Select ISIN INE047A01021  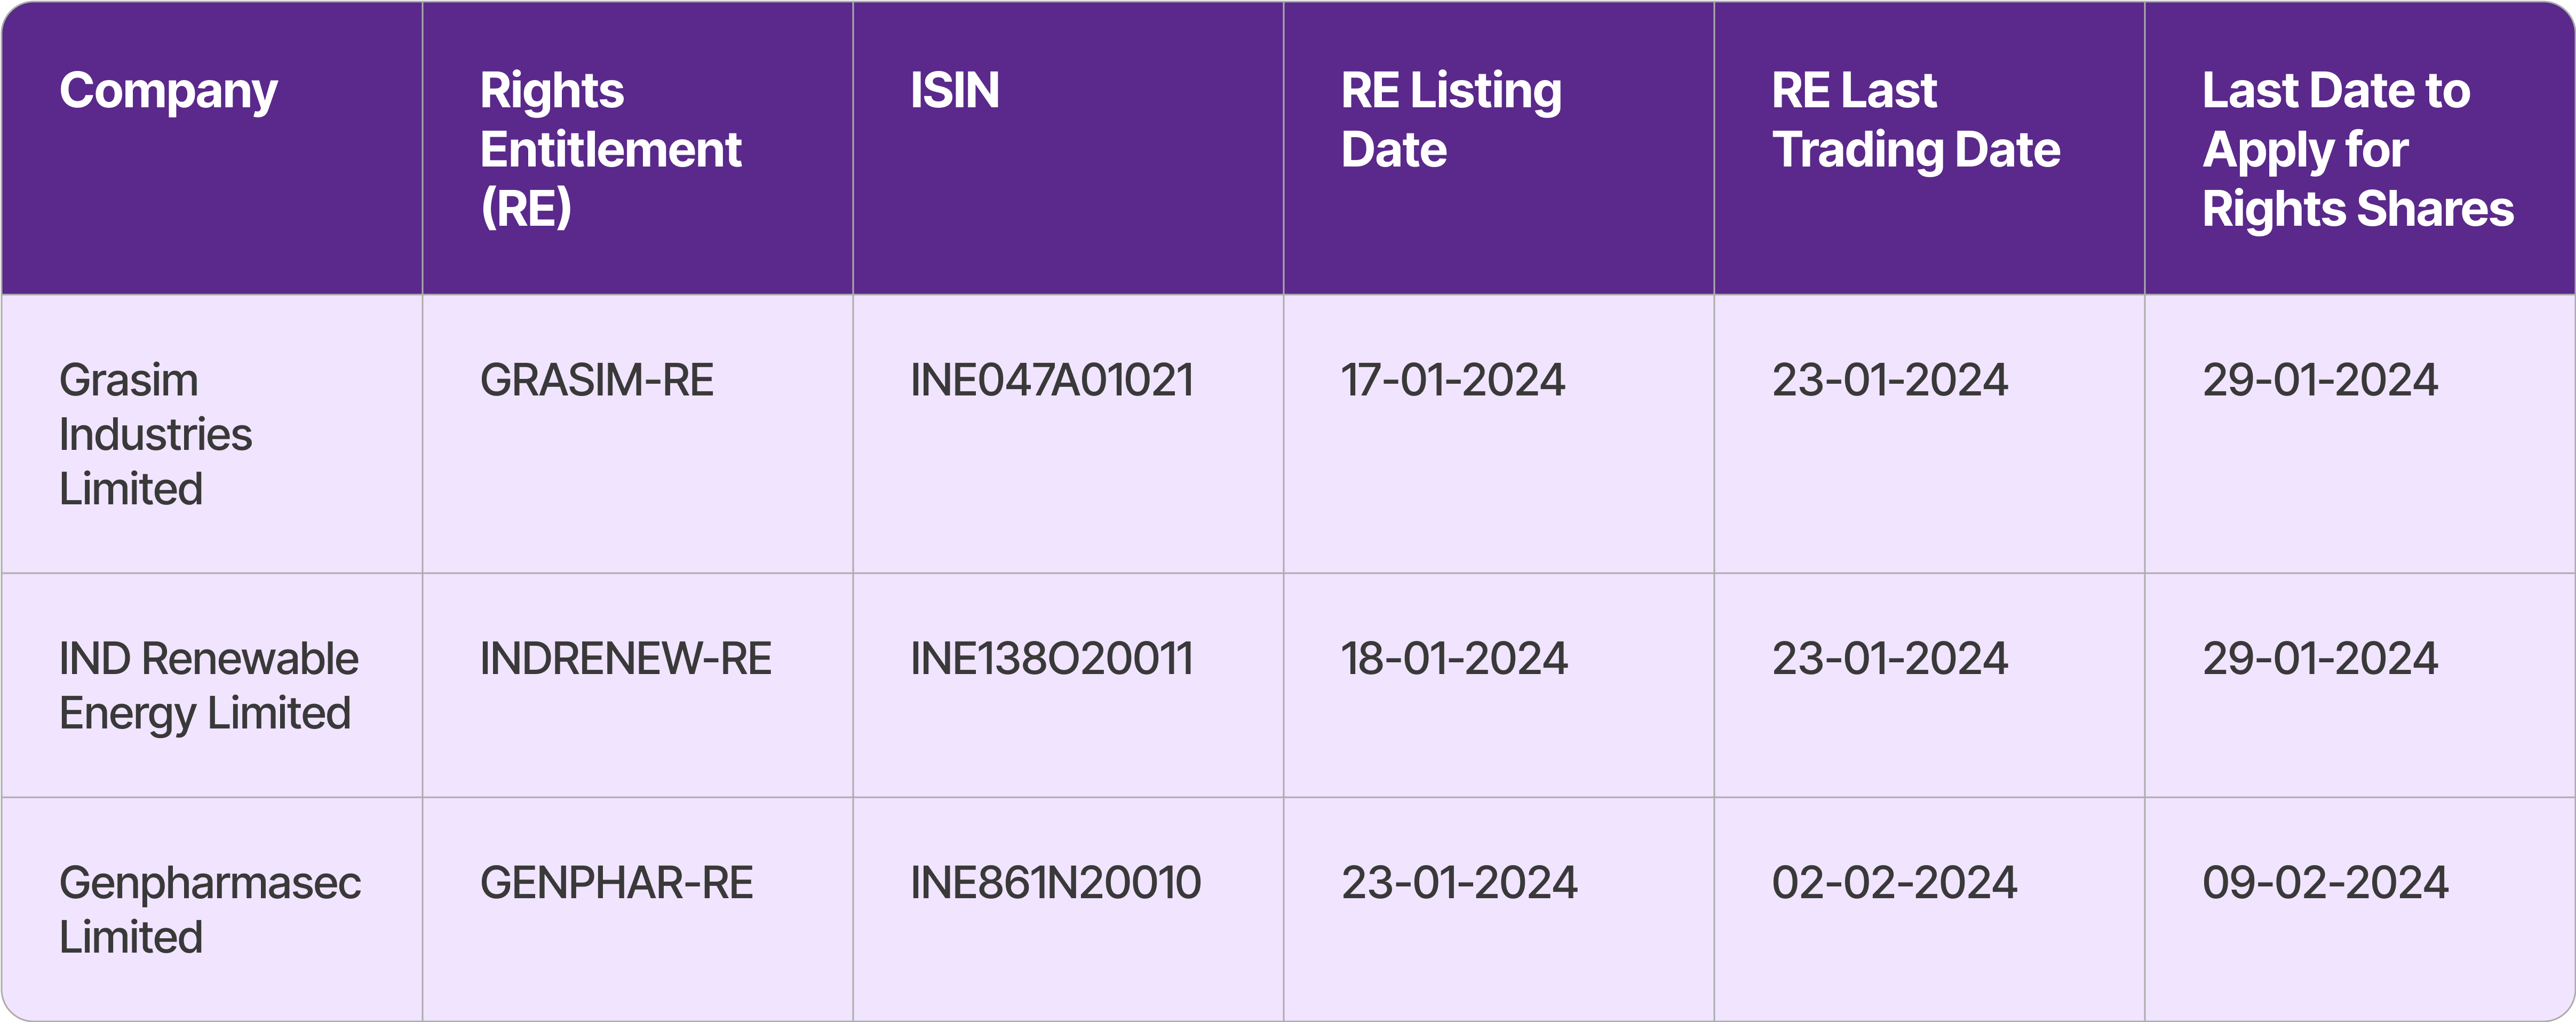tap(1051, 380)
